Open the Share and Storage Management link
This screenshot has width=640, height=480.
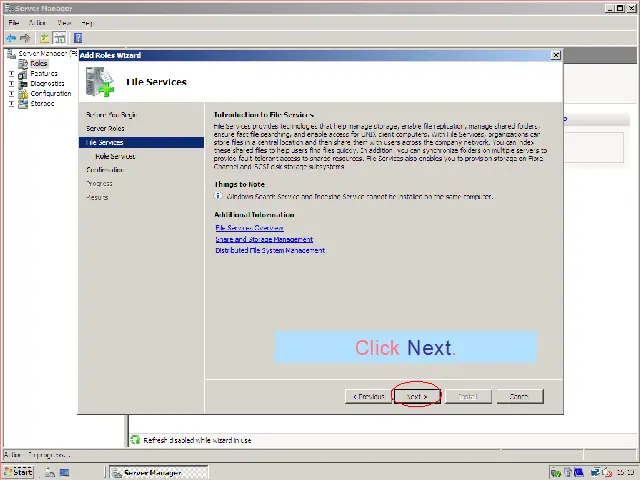tap(264, 239)
